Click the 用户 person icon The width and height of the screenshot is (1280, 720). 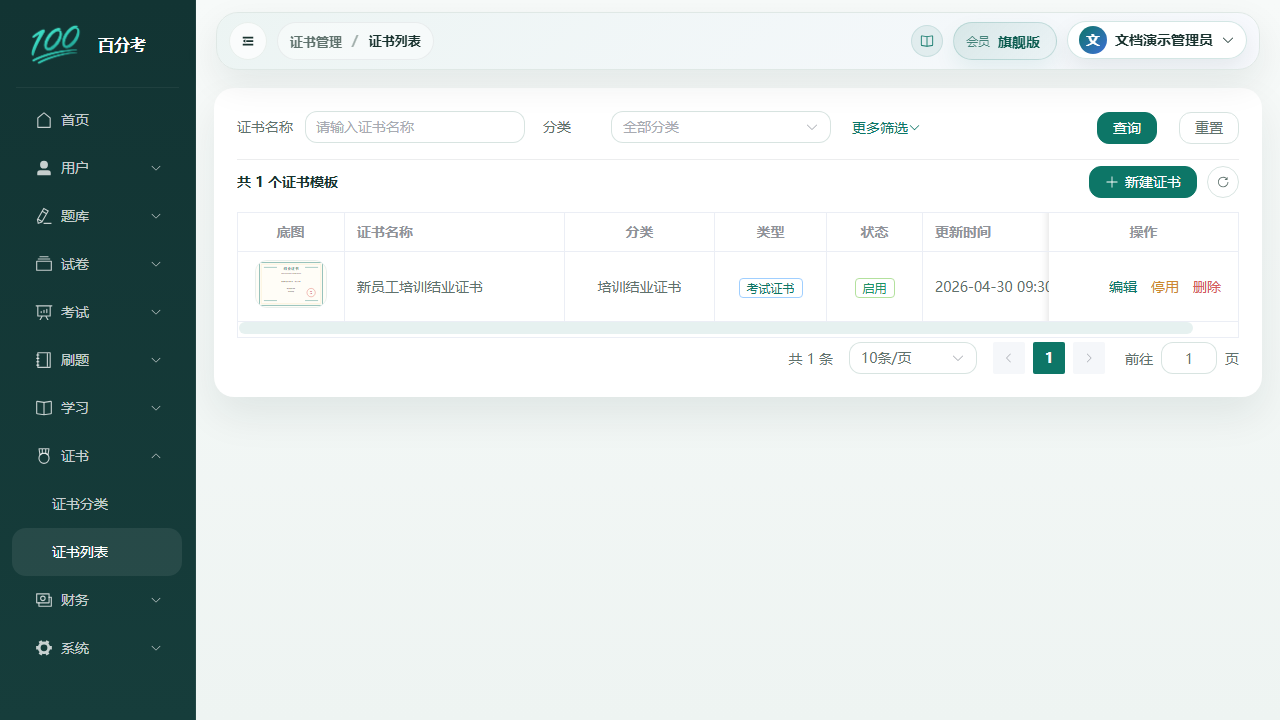(x=44, y=168)
